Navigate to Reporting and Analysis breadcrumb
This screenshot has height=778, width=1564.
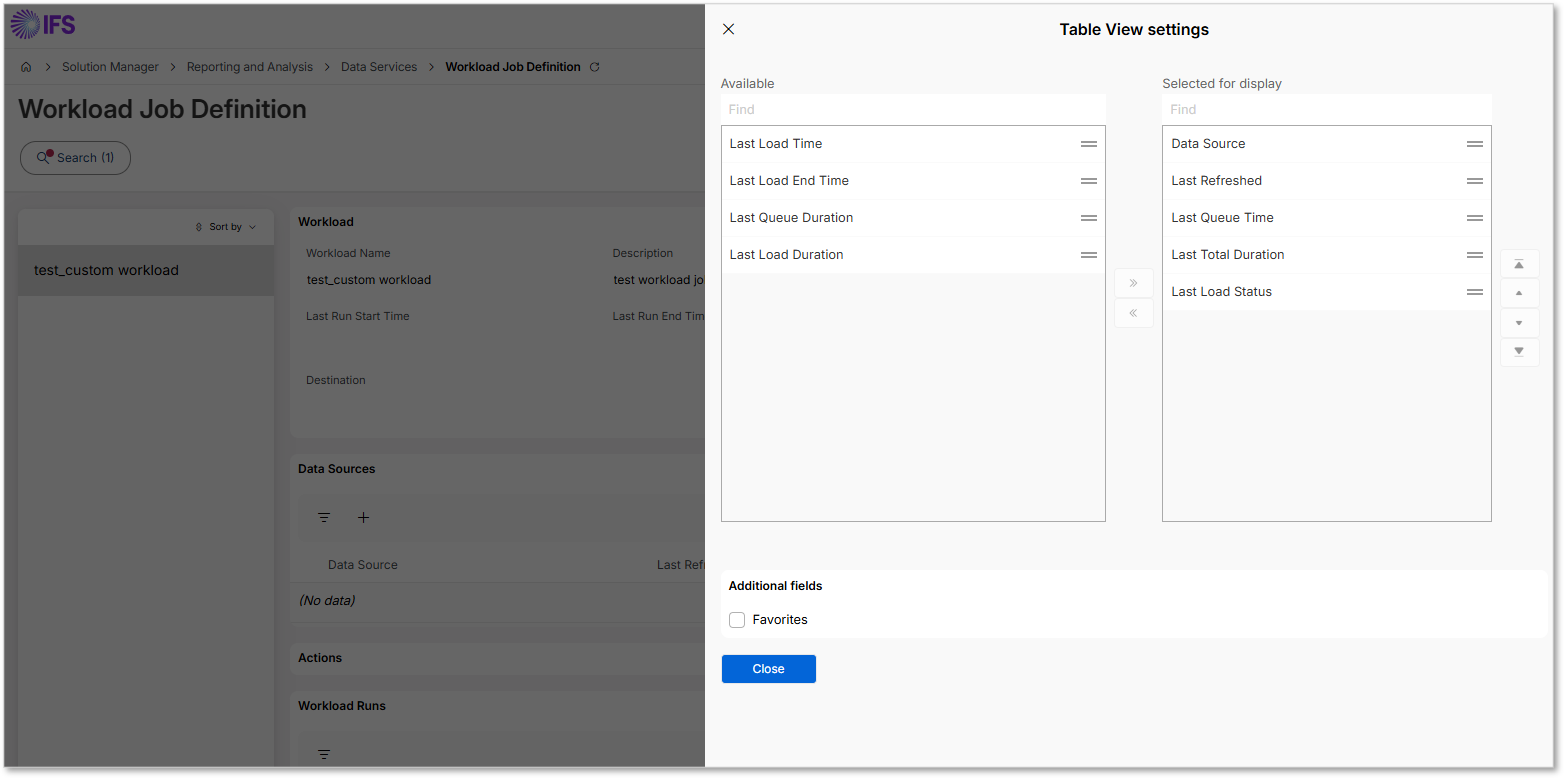click(x=250, y=67)
